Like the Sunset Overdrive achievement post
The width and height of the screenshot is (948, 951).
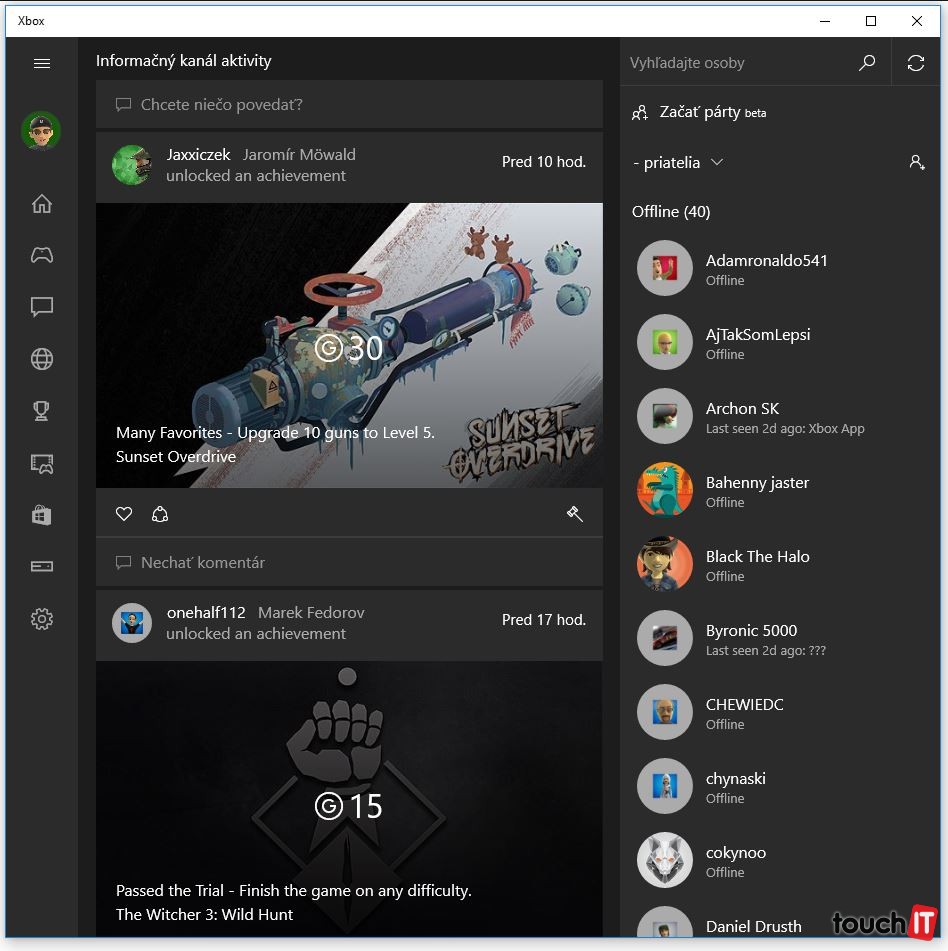click(x=124, y=514)
